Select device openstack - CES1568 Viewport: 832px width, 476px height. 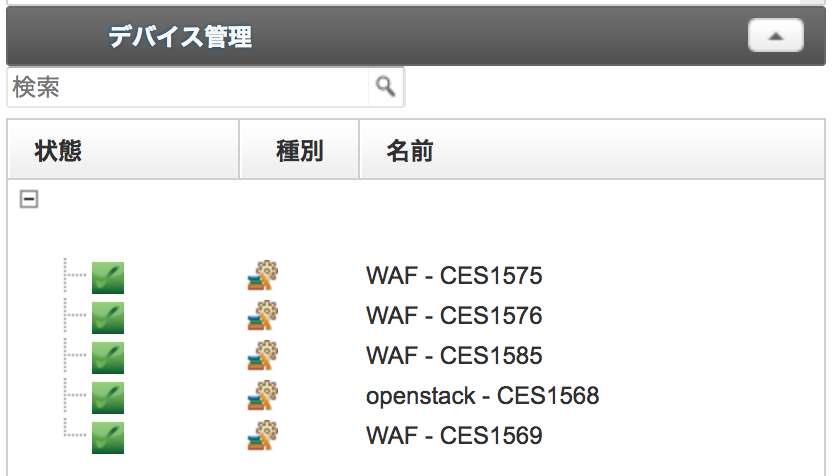click(x=482, y=396)
